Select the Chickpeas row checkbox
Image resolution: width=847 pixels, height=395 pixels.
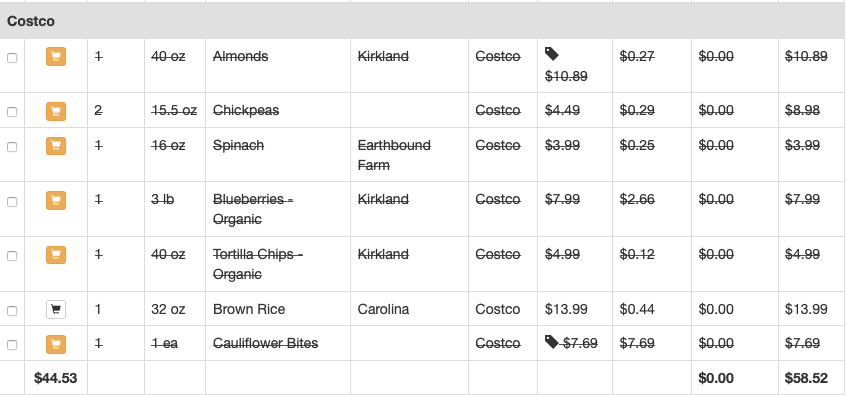pyautogui.click(x=12, y=112)
